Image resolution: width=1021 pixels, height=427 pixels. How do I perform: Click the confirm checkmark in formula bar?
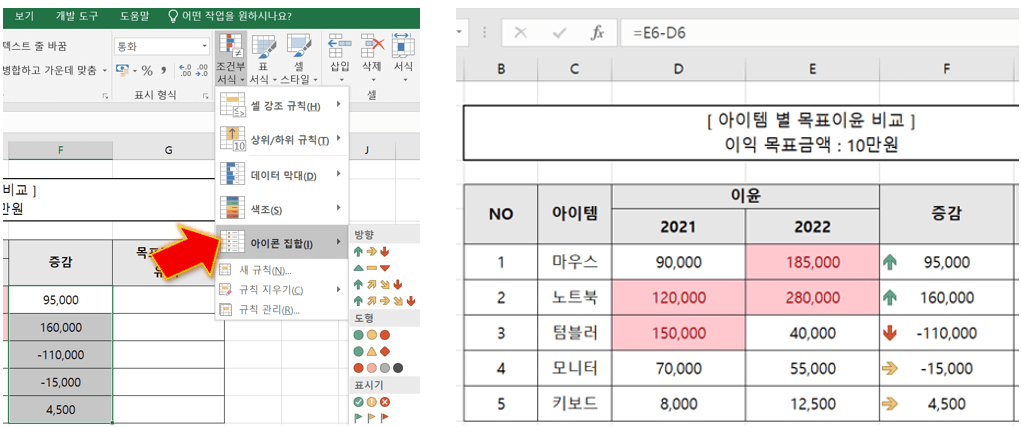tap(559, 33)
